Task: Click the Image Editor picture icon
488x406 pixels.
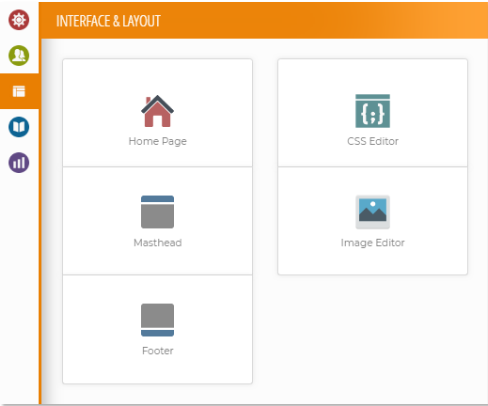Action: tap(373, 212)
